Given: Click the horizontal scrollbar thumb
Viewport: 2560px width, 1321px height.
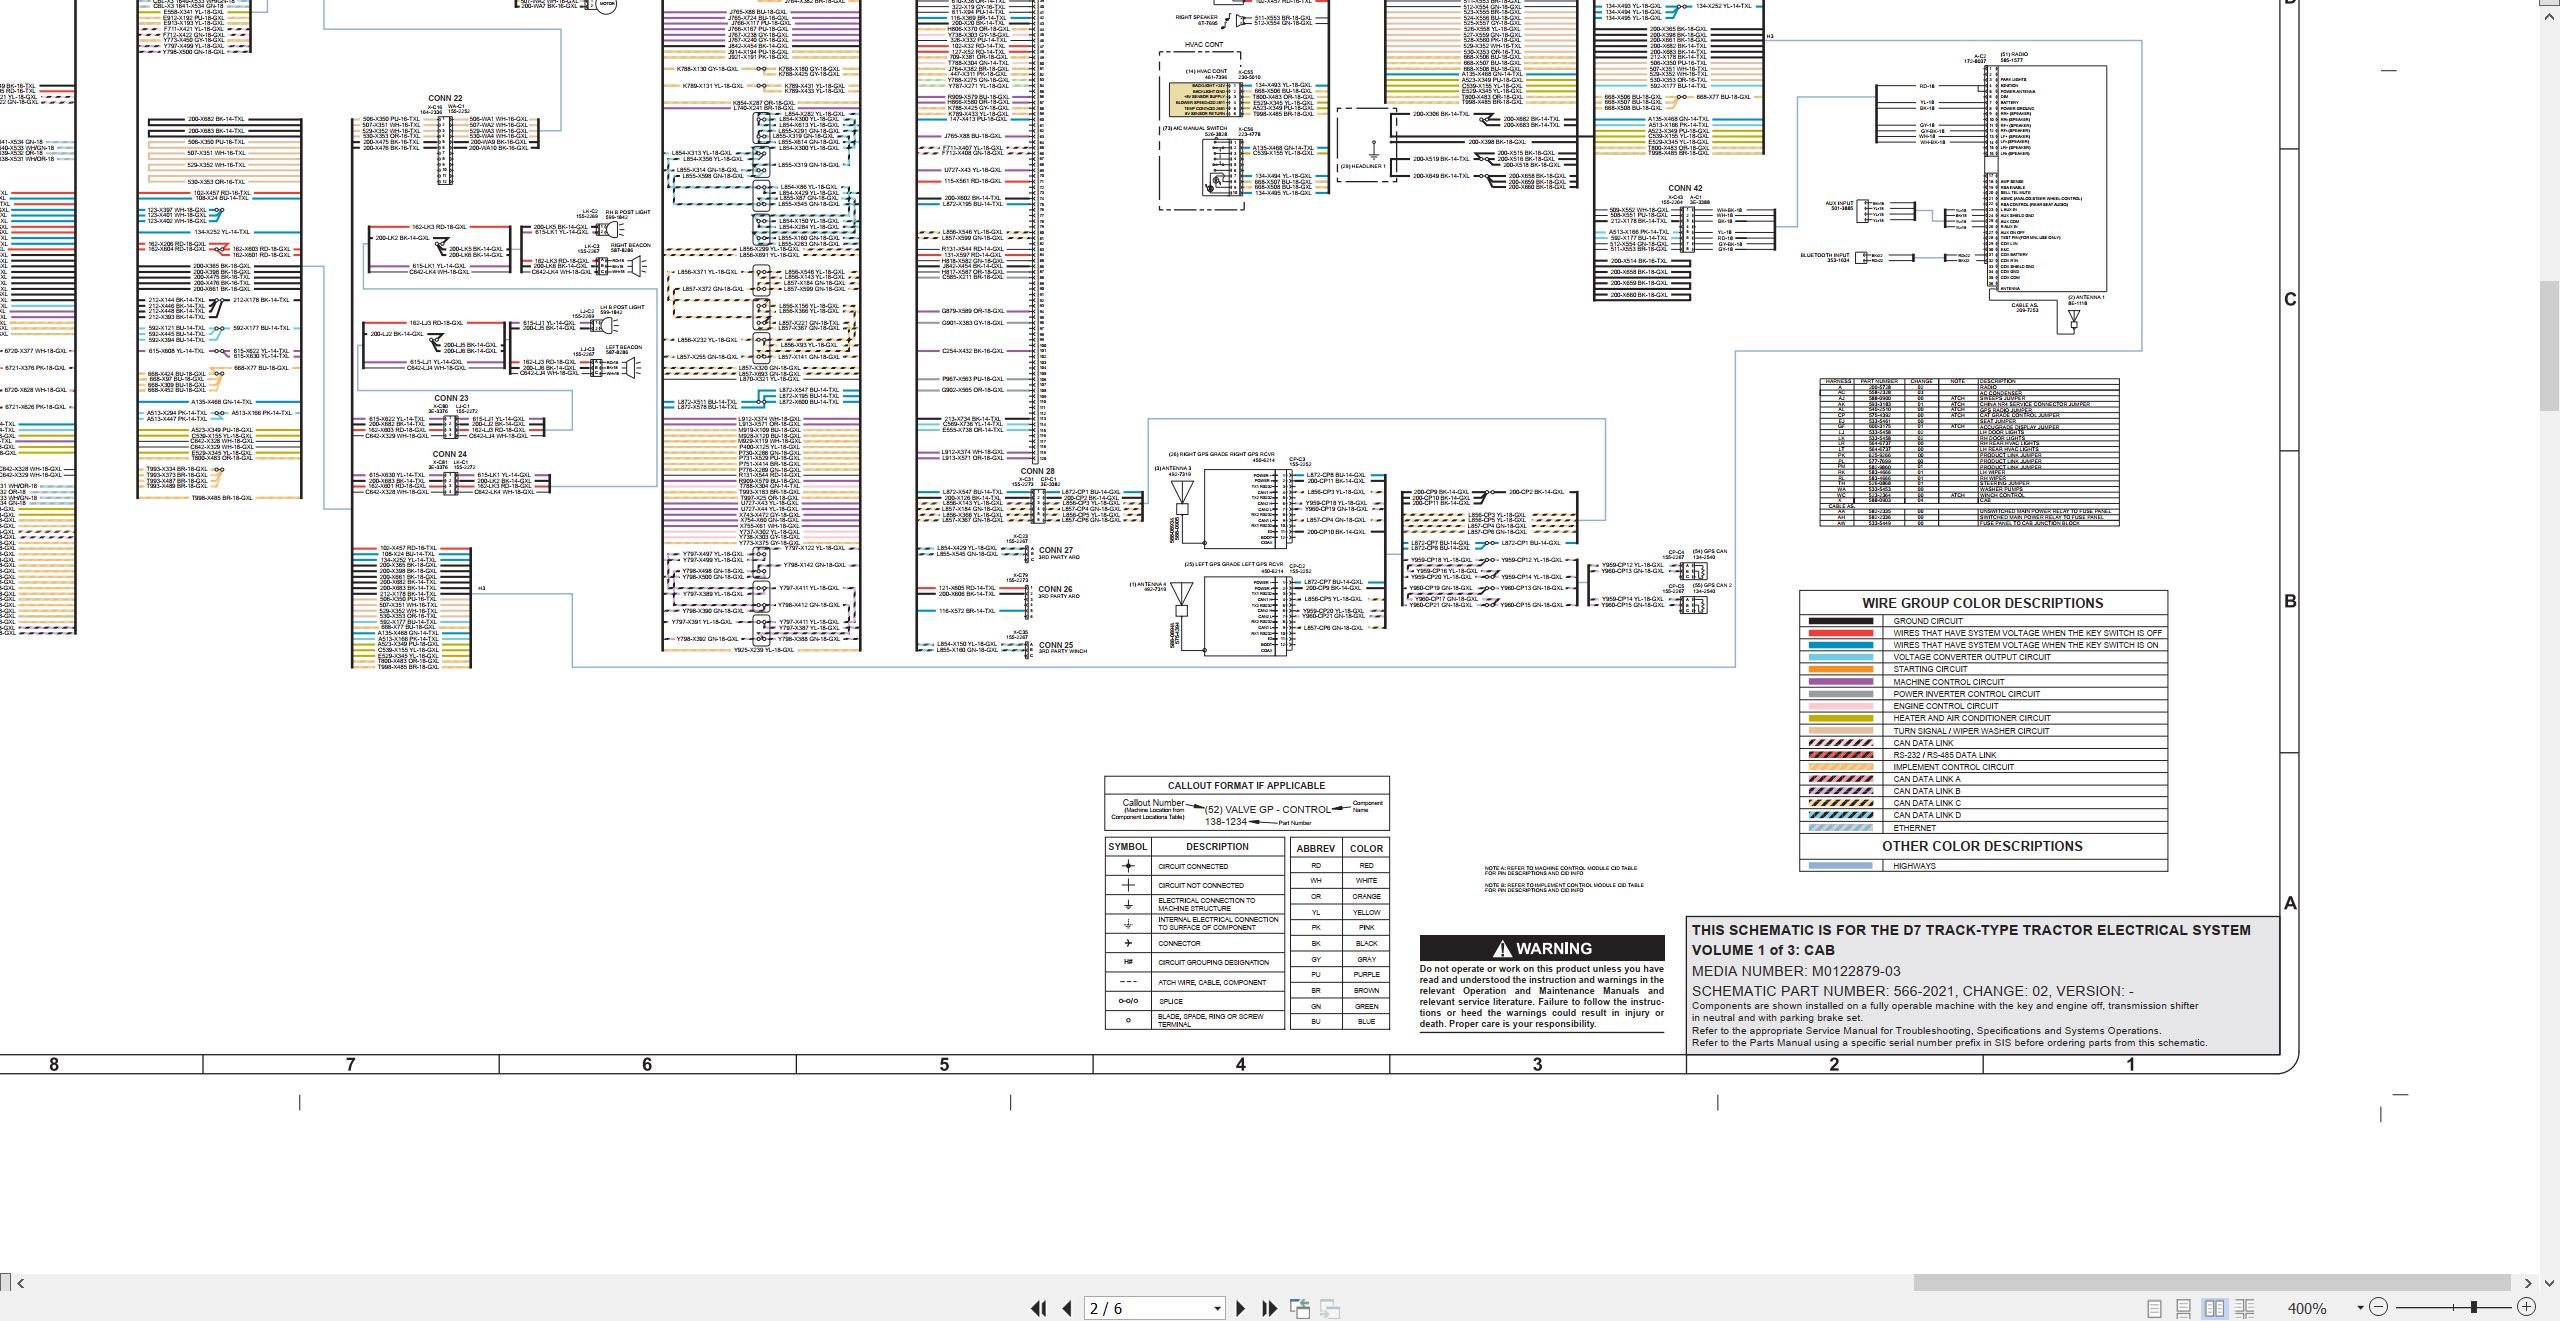Looking at the screenshot, I should [x=2212, y=1282].
